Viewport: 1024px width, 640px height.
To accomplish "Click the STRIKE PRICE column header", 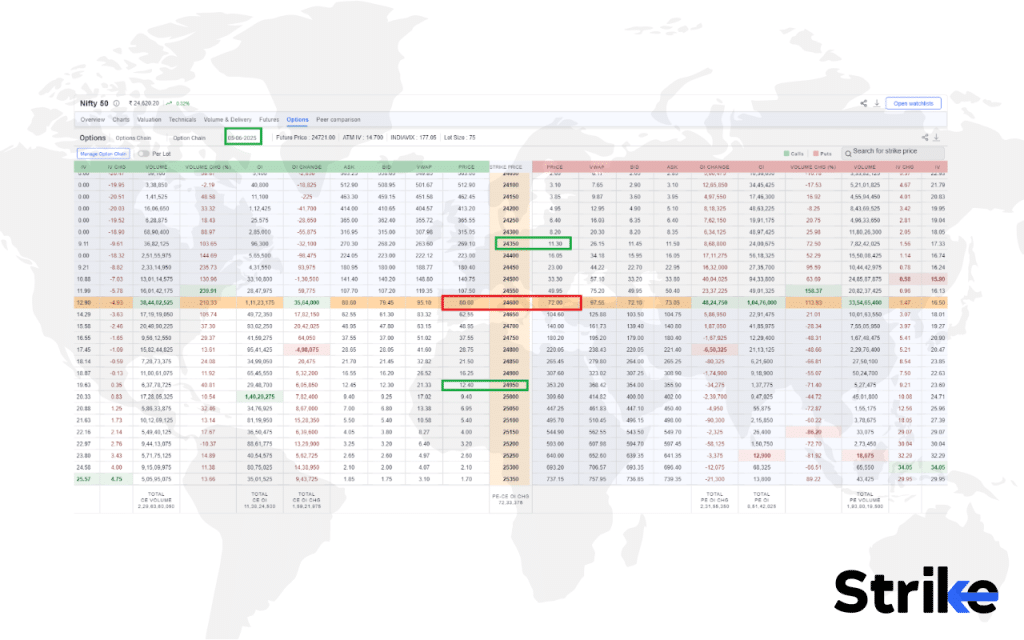I will 507,167.
